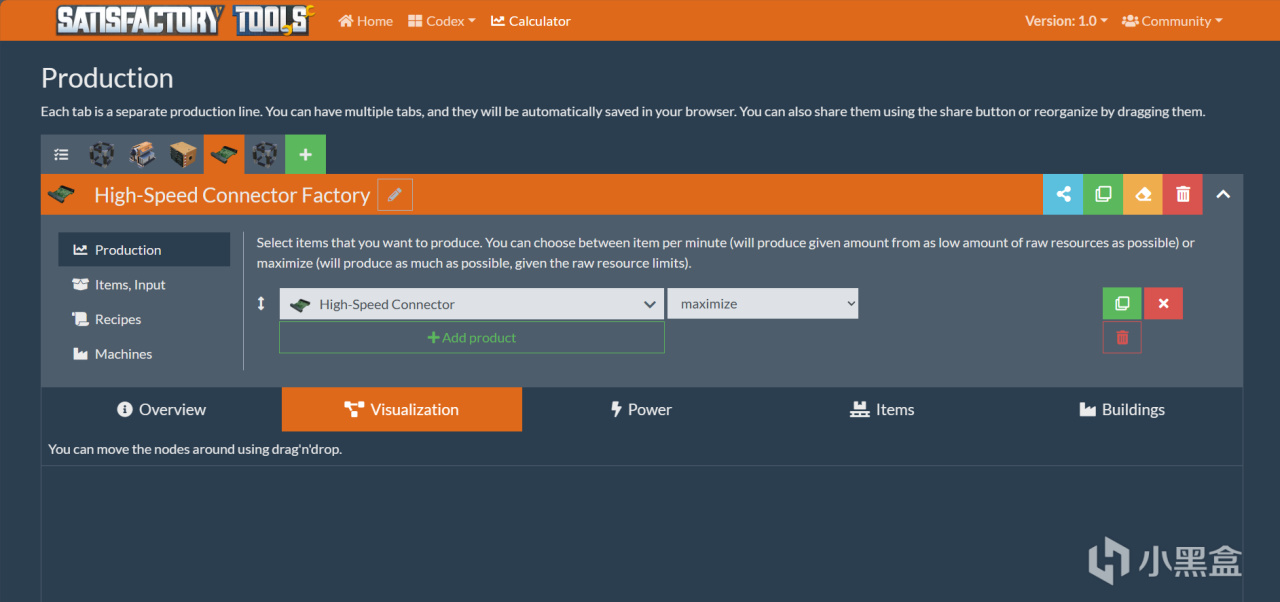Select the Production sidebar section
1280x602 pixels.
[144, 250]
